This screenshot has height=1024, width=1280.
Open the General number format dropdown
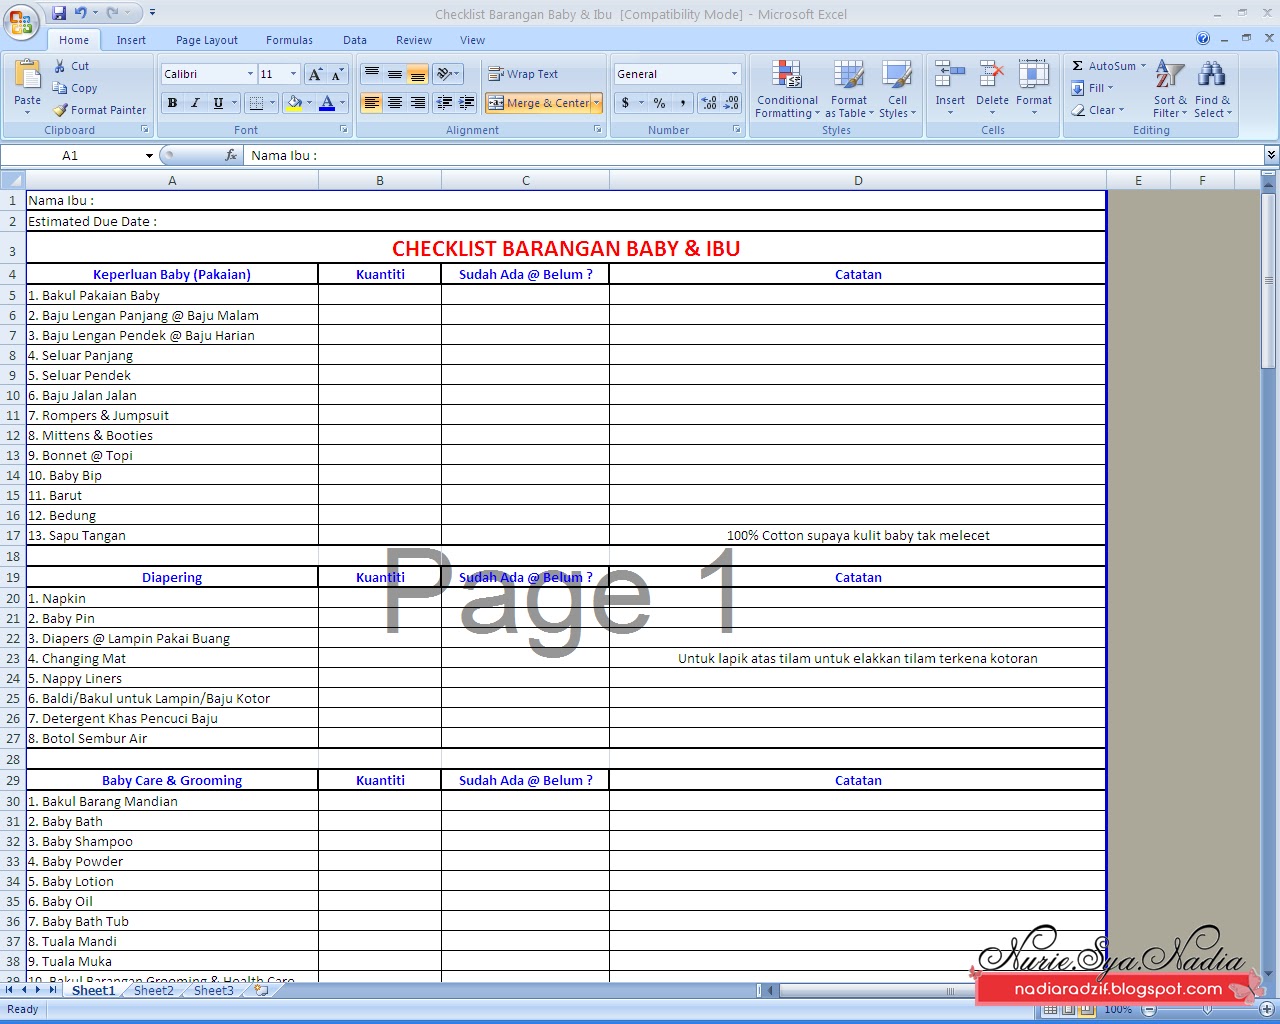point(734,74)
